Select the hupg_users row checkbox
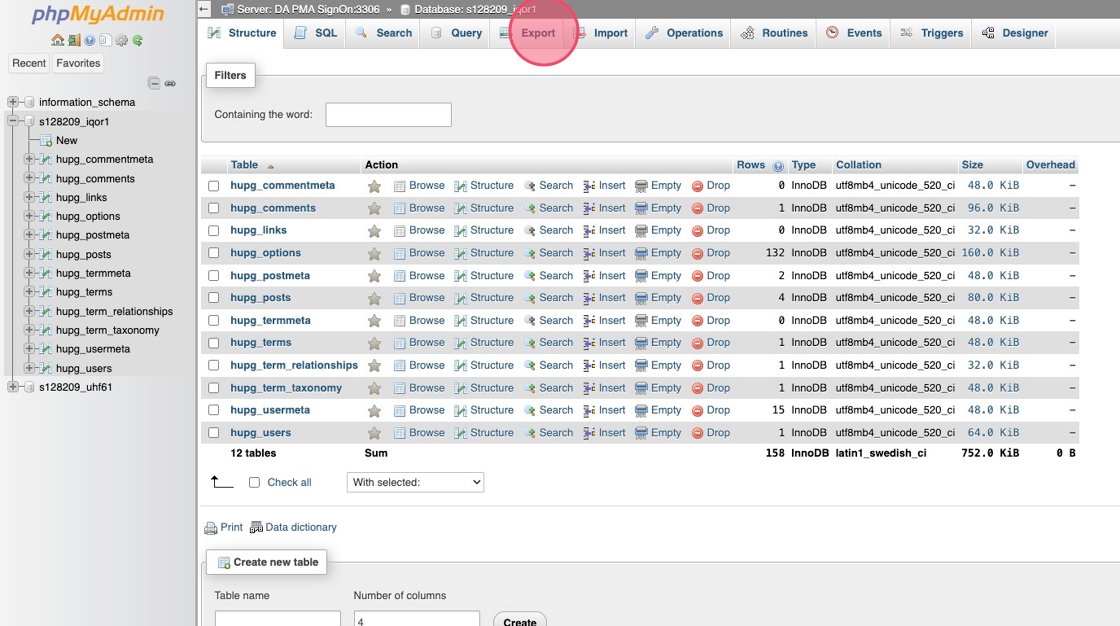This screenshot has width=1120, height=626. coord(213,433)
